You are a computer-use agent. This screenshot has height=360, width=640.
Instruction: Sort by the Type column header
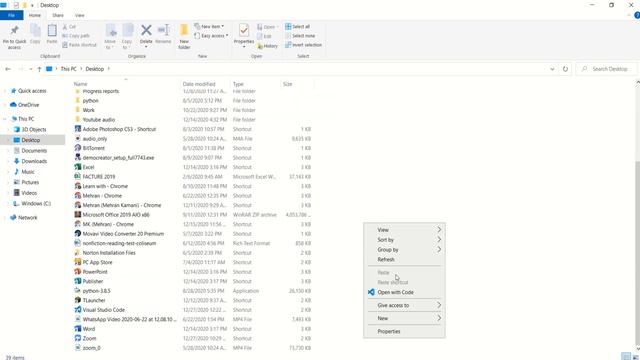[x=238, y=84]
